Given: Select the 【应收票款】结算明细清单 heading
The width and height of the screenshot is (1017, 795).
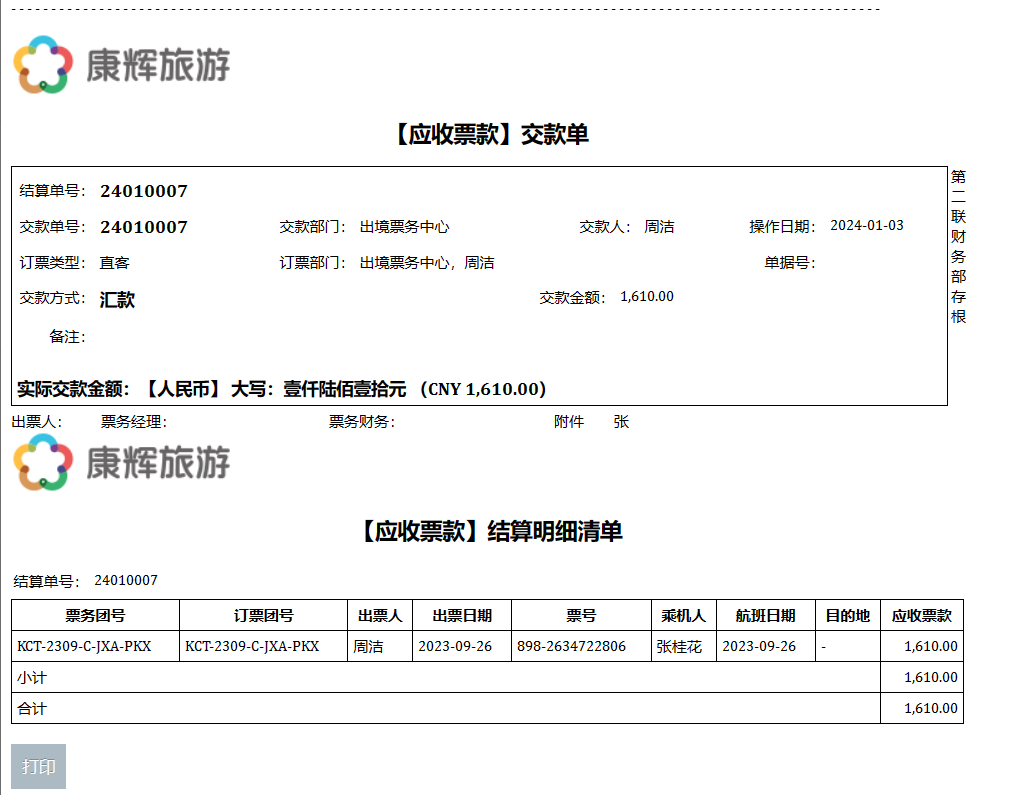Looking at the screenshot, I should tap(490, 531).
